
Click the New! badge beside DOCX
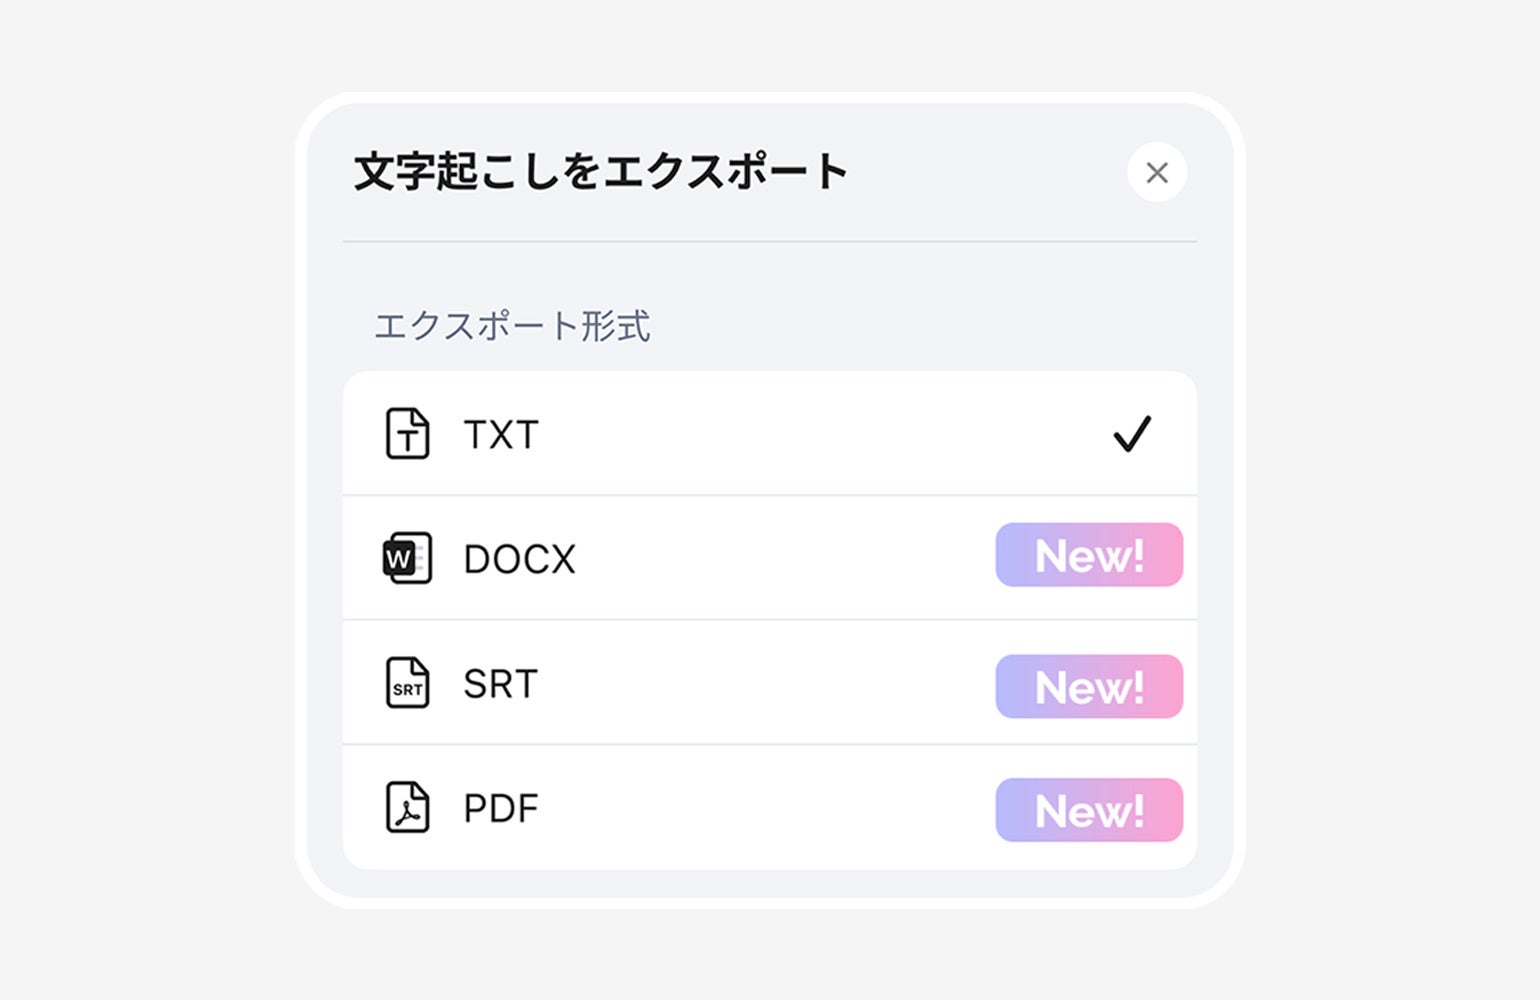(1089, 555)
